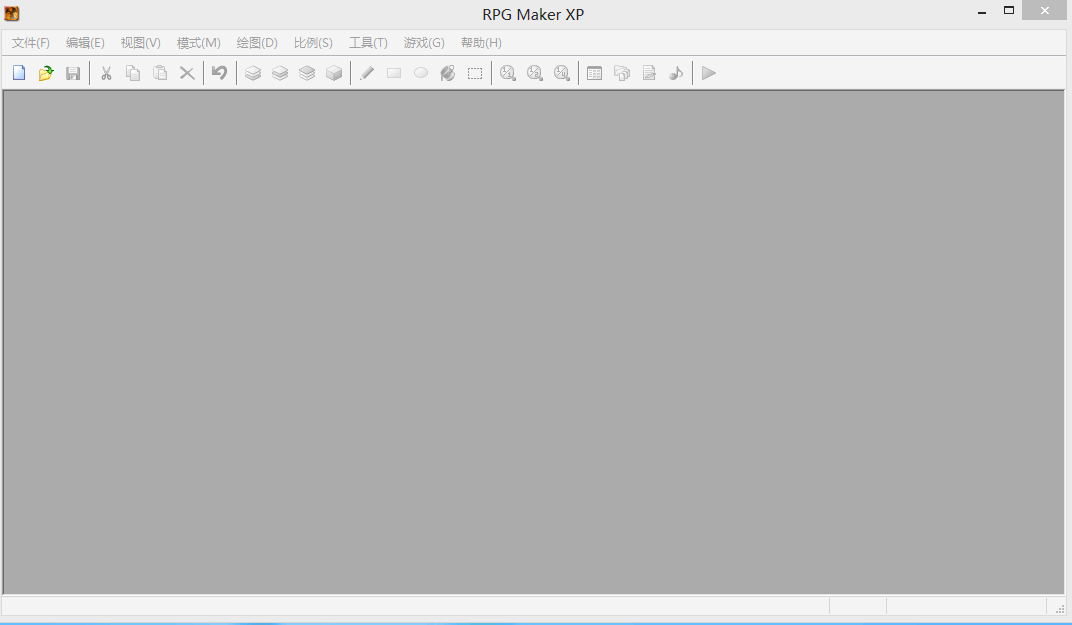Viewport: 1072px width, 625px height.
Task: Open the Sound Test music note icon
Action: pyautogui.click(x=676, y=73)
